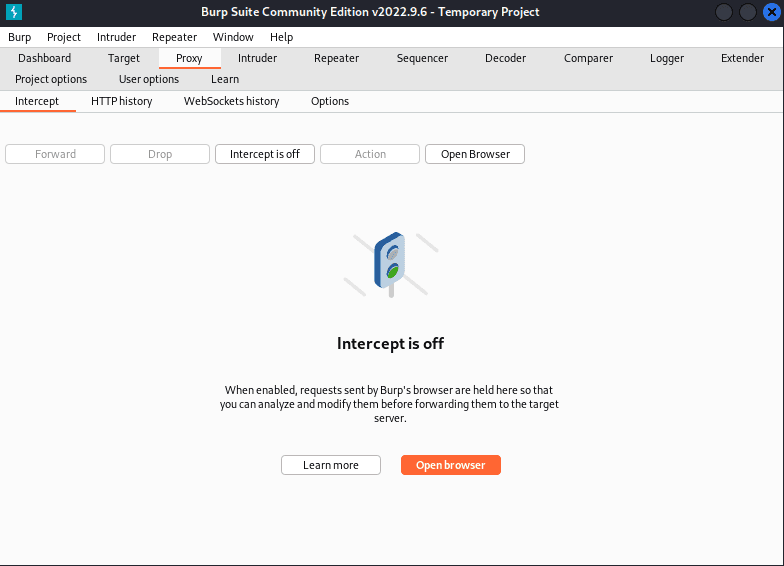784x566 pixels.
Task: Toggle the 'Intercept is off' button
Action: pos(265,154)
